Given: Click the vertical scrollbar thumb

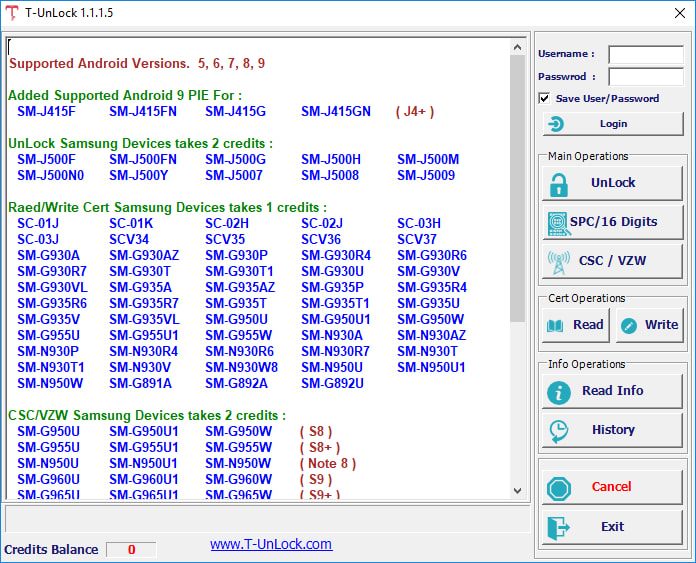Looking at the screenshot, I should [517, 190].
